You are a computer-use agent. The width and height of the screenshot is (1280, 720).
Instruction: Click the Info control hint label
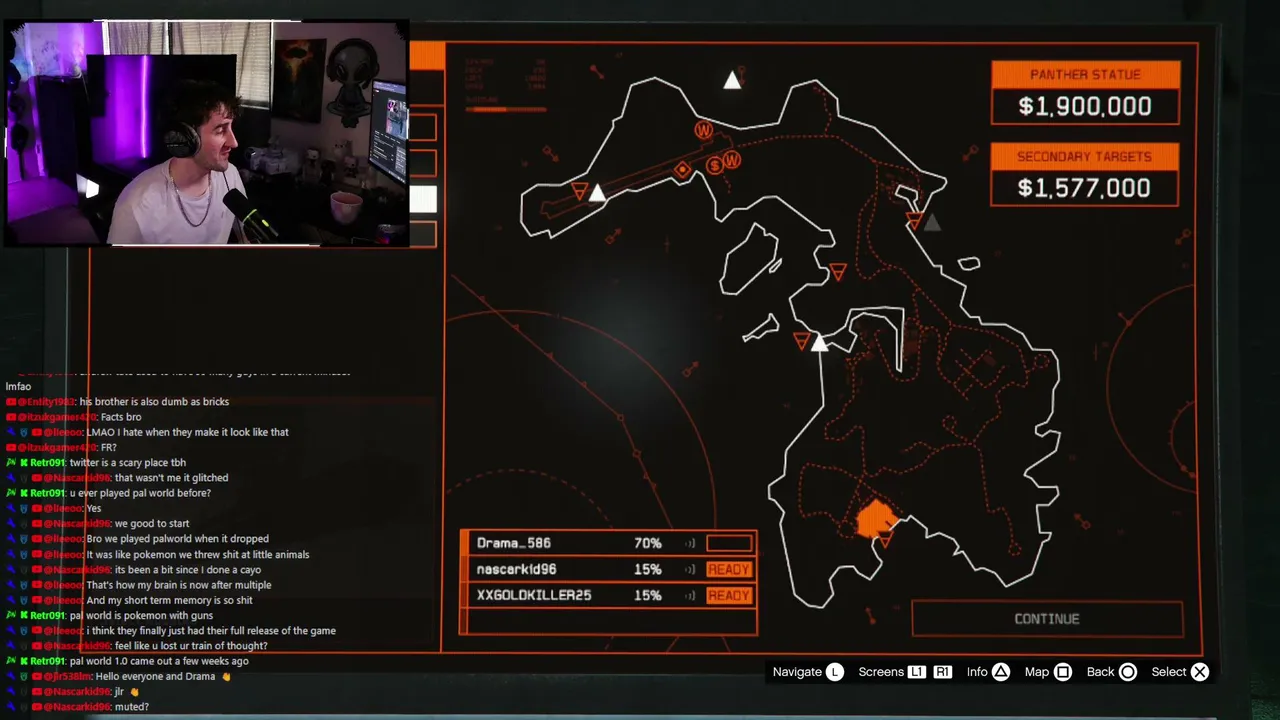(977, 672)
